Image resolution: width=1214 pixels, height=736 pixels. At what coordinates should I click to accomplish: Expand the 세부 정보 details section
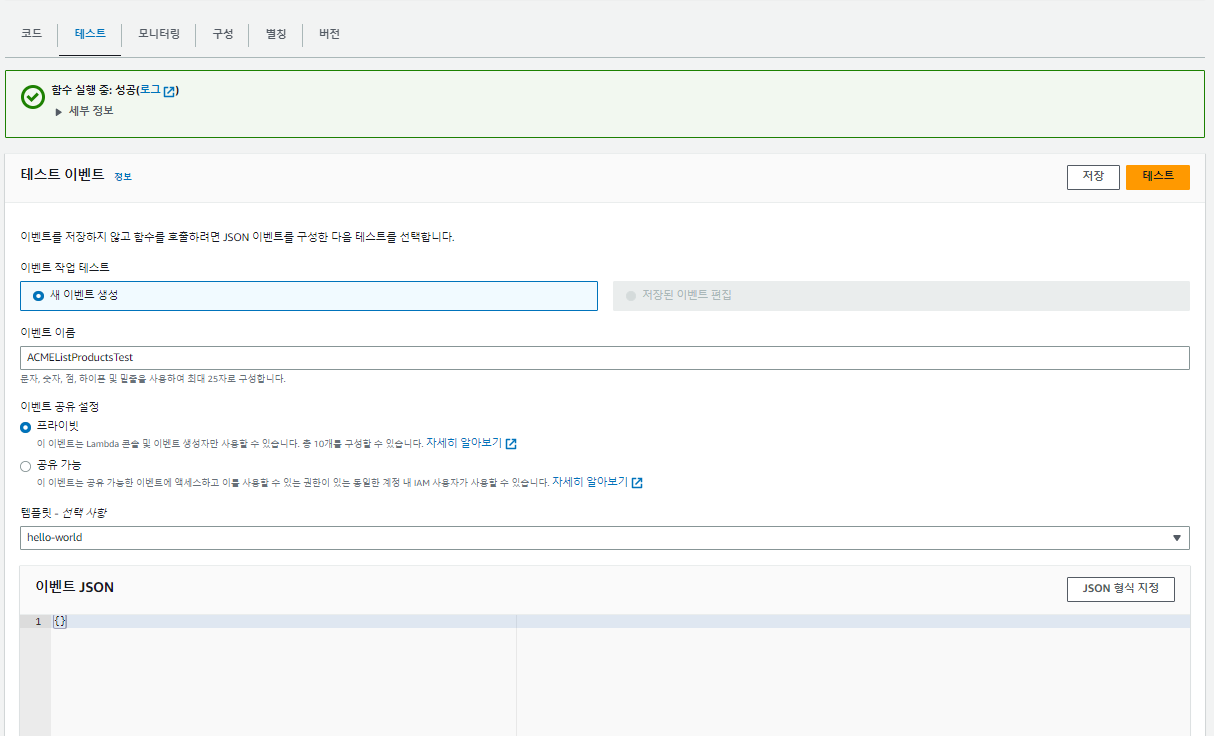point(84,111)
